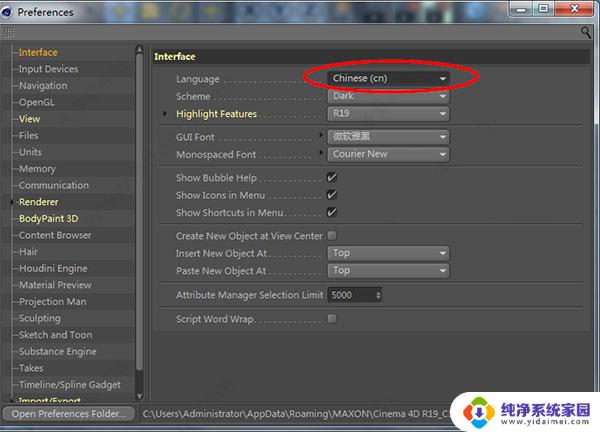This screenshot has width=600, height=432.
Task: Click the category list scroll up arrow
Action: [139, 50]
